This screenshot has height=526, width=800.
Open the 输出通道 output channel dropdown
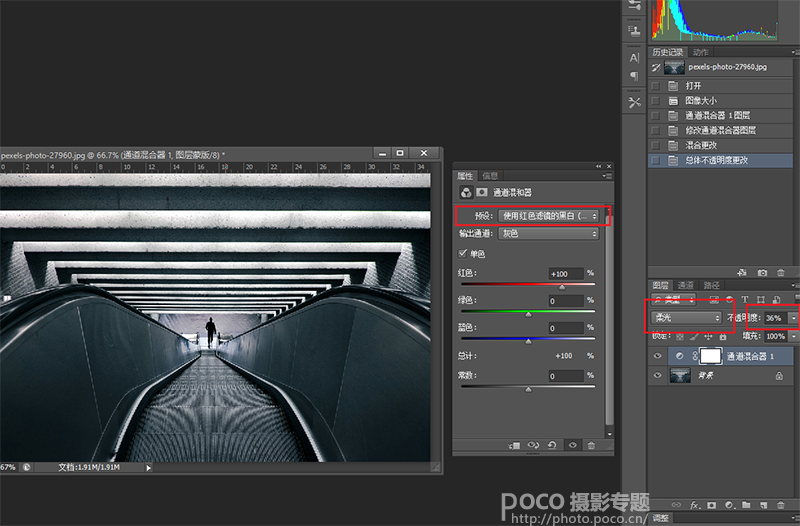[548, 234]
